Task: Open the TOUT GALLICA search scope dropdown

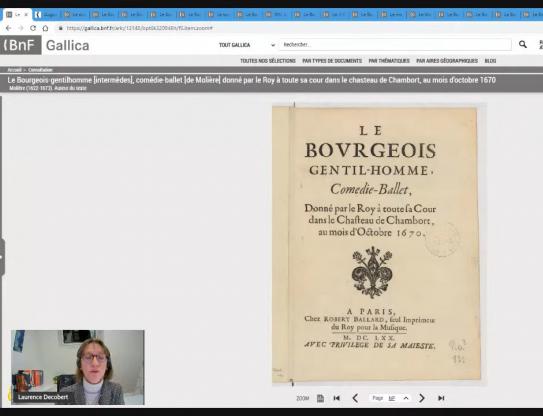Action: pyautogui.click(x=247, y=45)
